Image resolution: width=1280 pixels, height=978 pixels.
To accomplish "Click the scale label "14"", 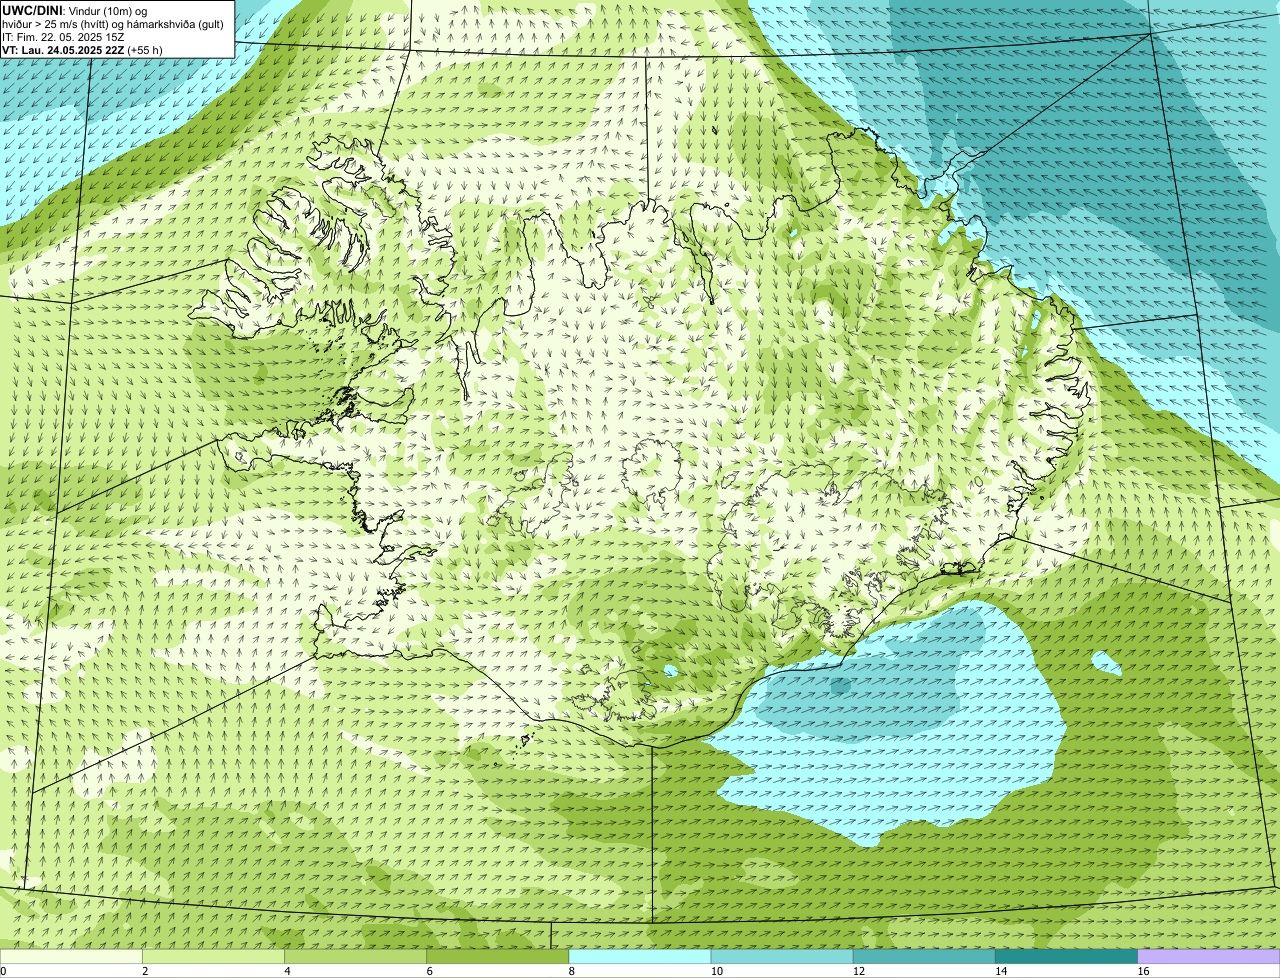I will click(1001, 971).
